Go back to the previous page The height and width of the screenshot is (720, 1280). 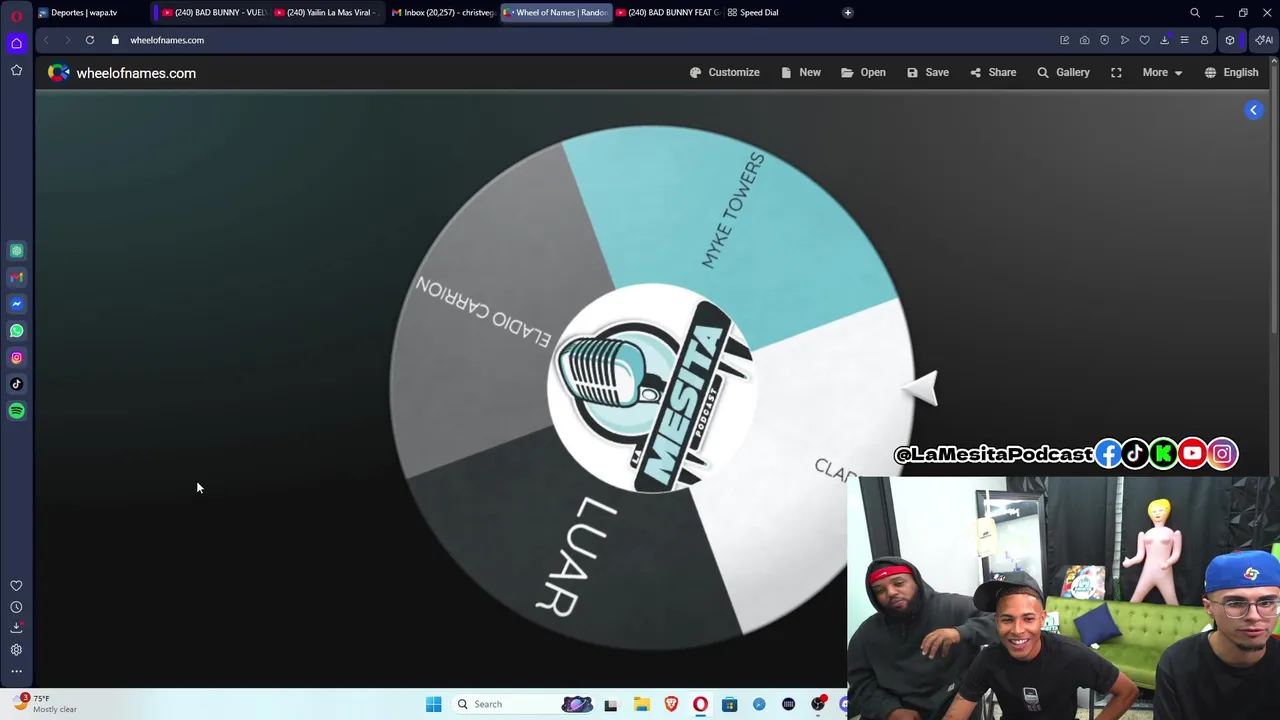[x=46, y=40]
